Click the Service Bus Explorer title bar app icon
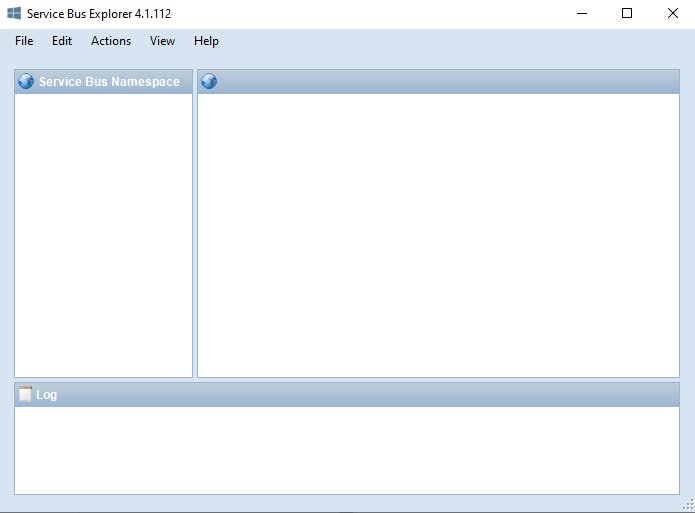Viewport: 695px width, 513px height. coord(14,14)
